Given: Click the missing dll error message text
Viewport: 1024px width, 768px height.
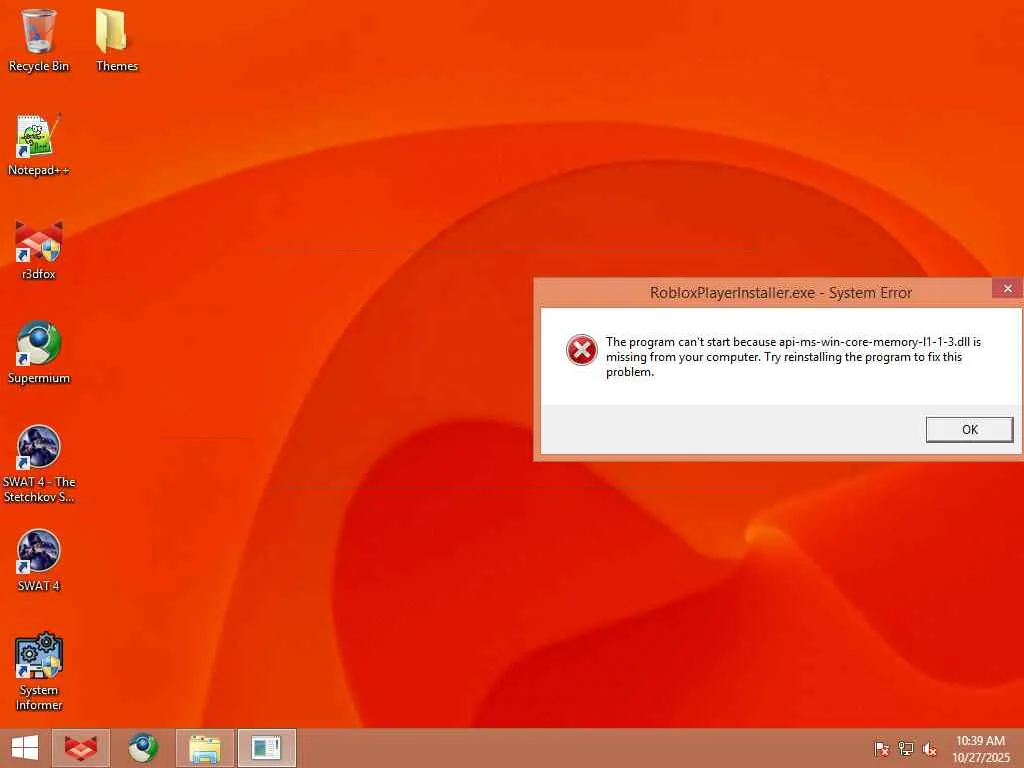Looking at the screenshot, I should point(793,357).
